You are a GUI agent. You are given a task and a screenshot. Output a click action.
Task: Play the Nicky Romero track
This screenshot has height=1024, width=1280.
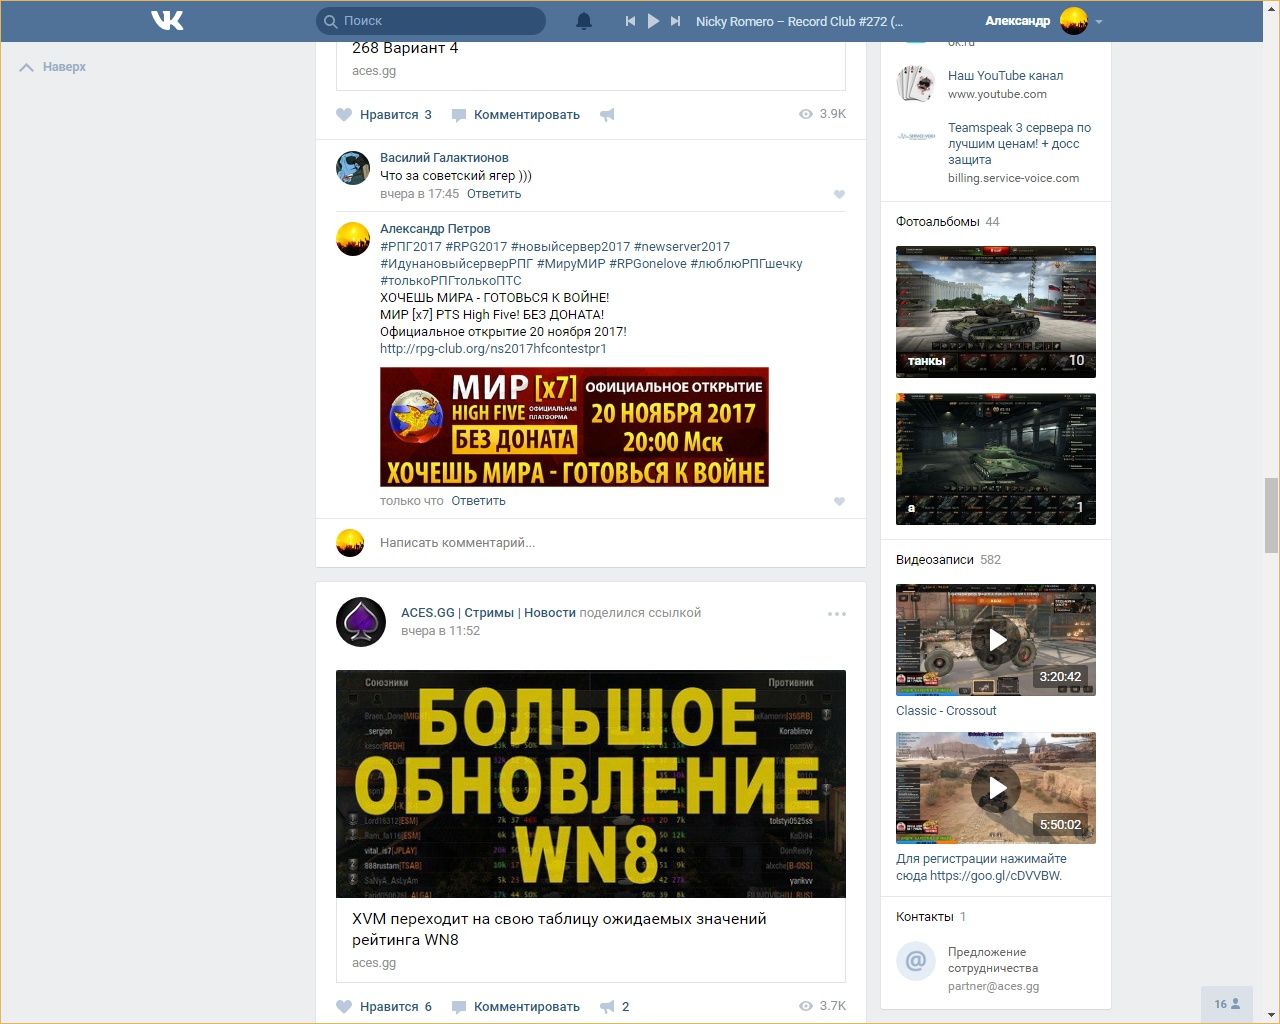pos(653,21)
